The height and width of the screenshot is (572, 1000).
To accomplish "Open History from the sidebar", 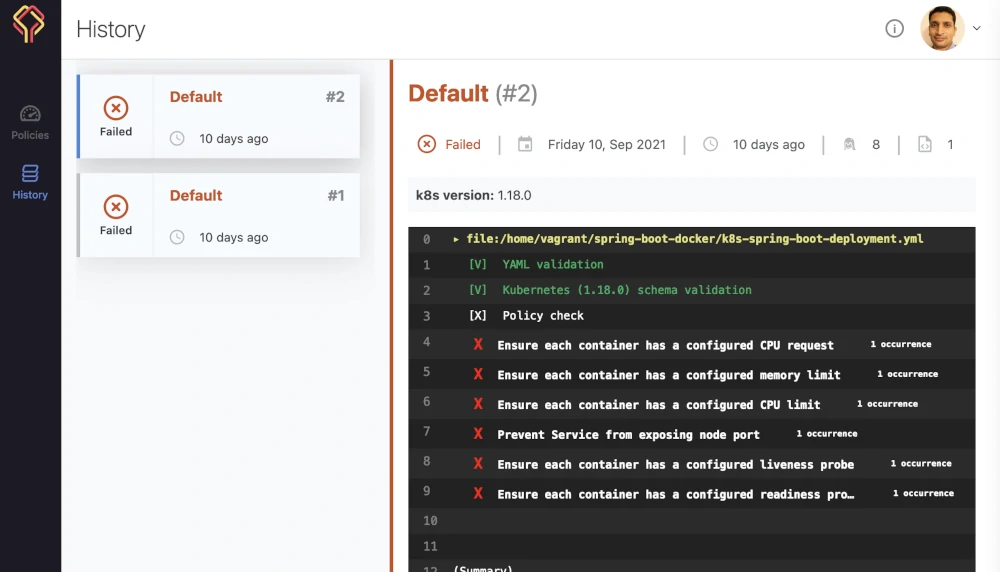I will [30, 182].
